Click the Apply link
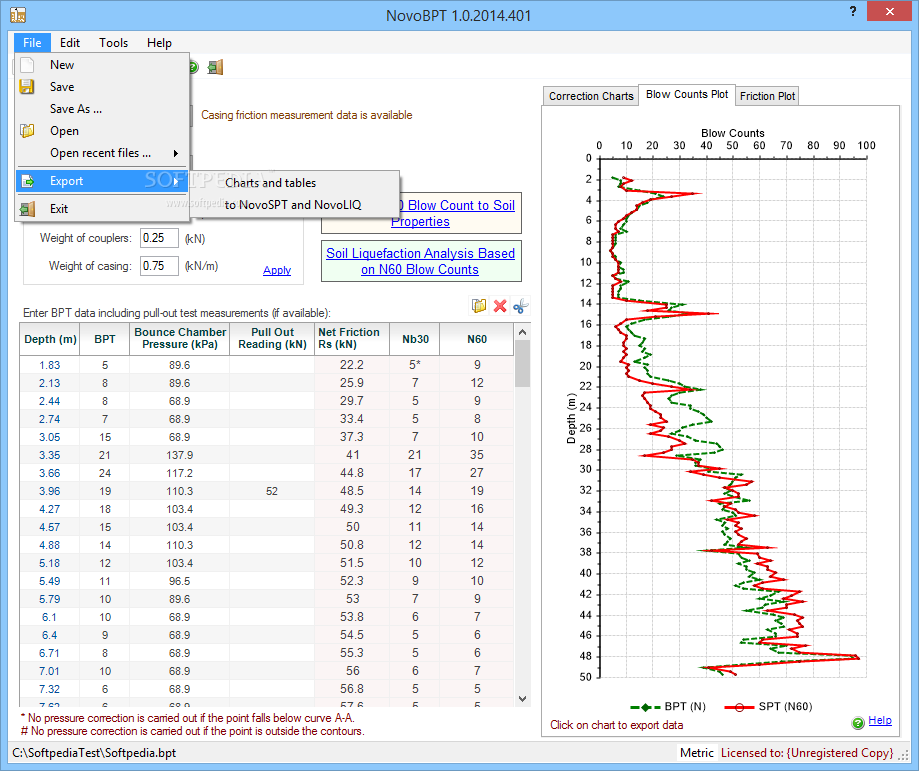Viewport: 919px width, 771px height. pyautogui.click(x=277, y=270)
